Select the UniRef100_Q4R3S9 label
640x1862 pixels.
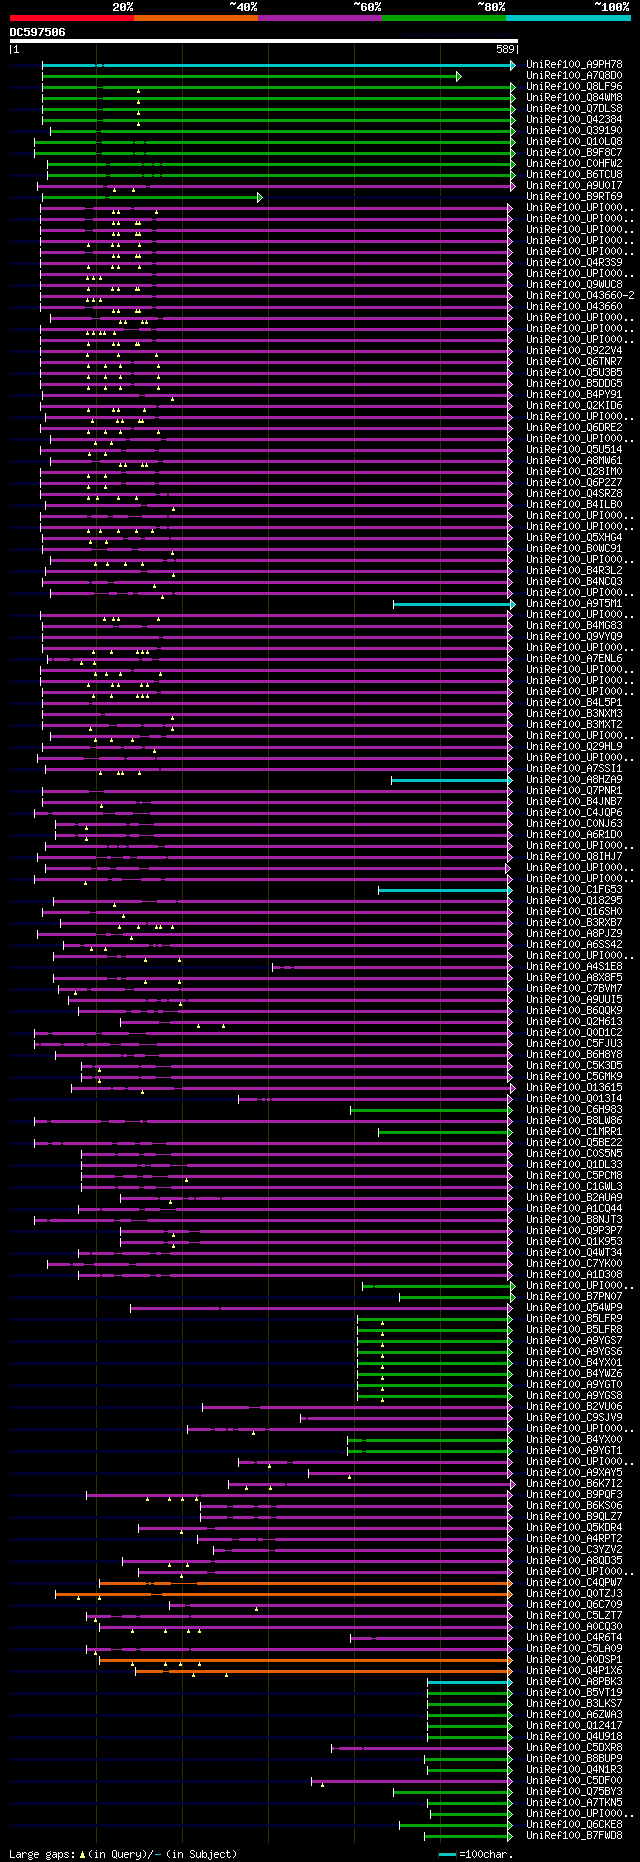pyautogui.click(x=574, y=262)
